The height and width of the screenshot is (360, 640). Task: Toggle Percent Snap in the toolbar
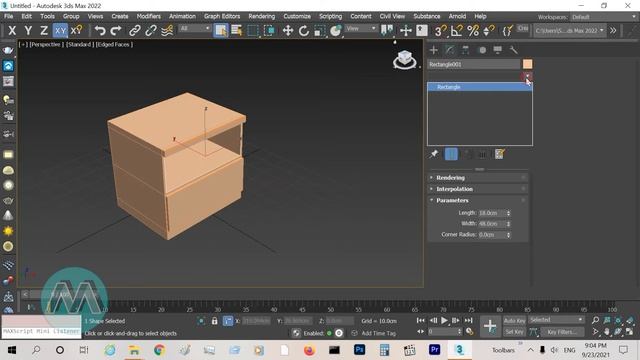pyautogui.click(x=473, y=31)
